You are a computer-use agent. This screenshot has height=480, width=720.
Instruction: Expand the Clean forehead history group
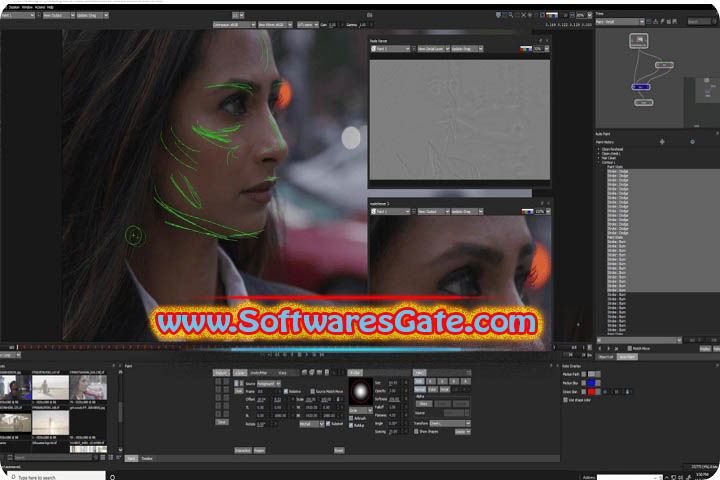point(598,149)
